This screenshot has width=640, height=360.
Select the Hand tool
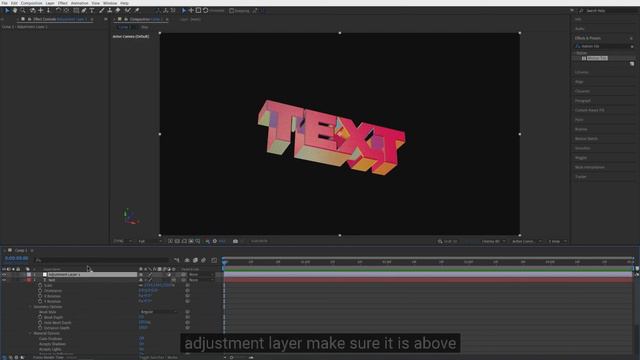pyautogui.click(x=15, y=11)
